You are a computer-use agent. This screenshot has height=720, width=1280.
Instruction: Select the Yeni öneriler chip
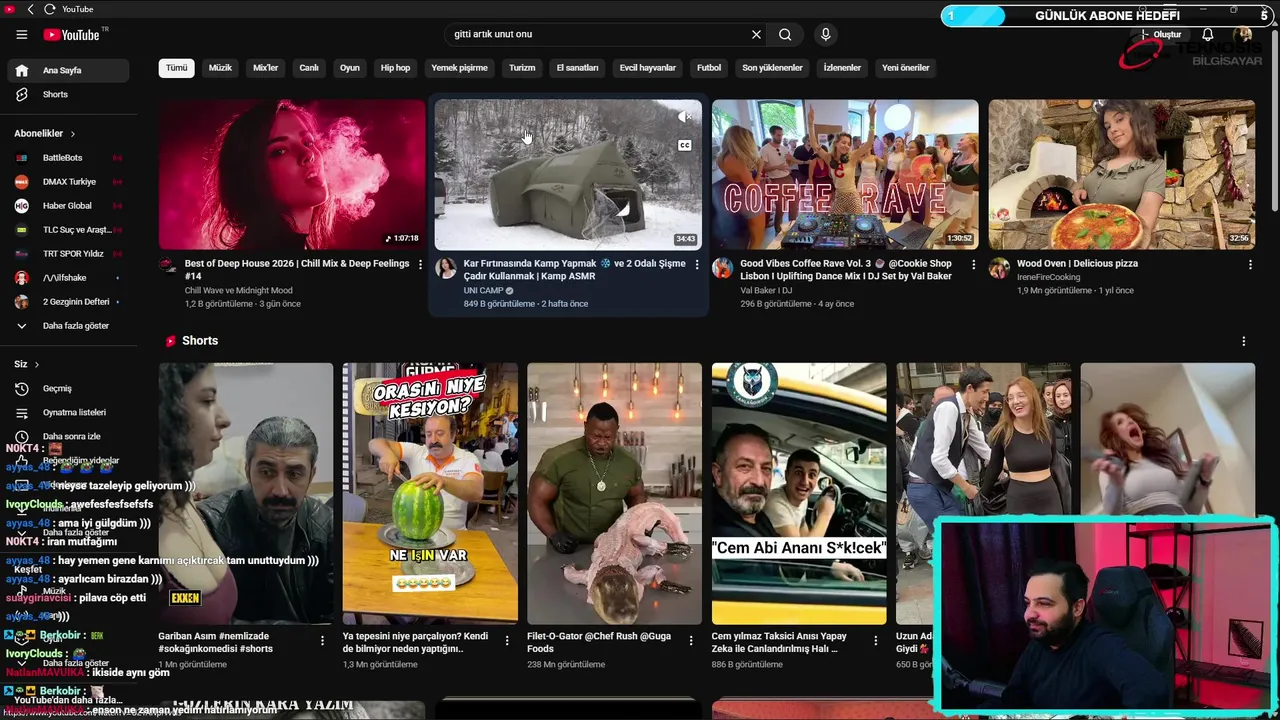906,68
